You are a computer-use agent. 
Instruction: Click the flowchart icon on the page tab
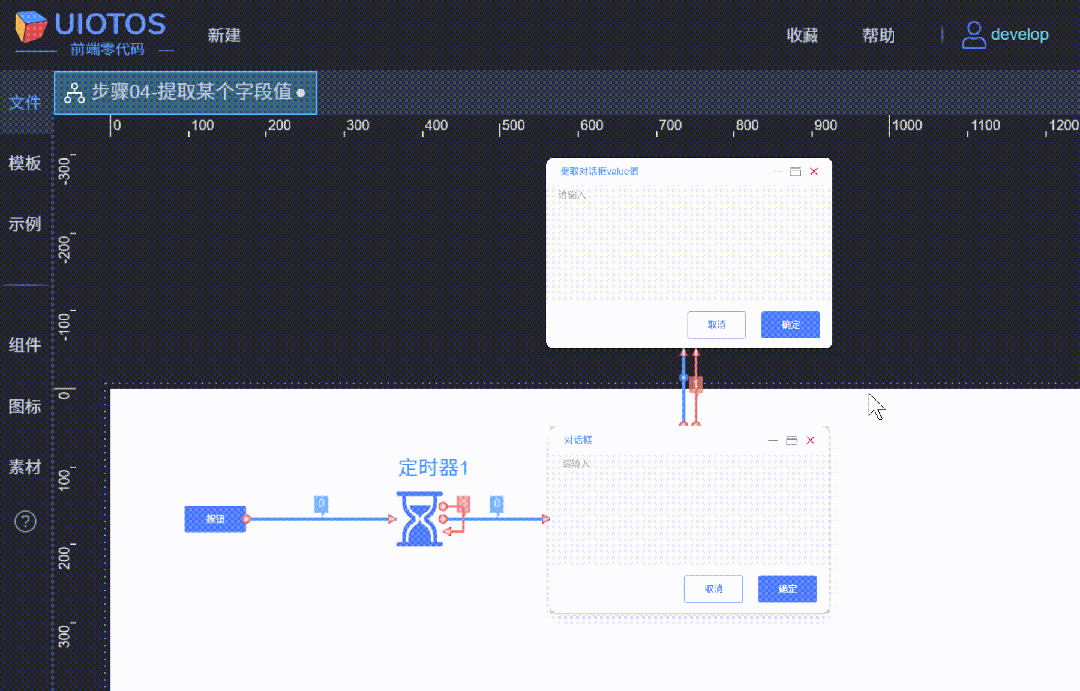[76, 92]
